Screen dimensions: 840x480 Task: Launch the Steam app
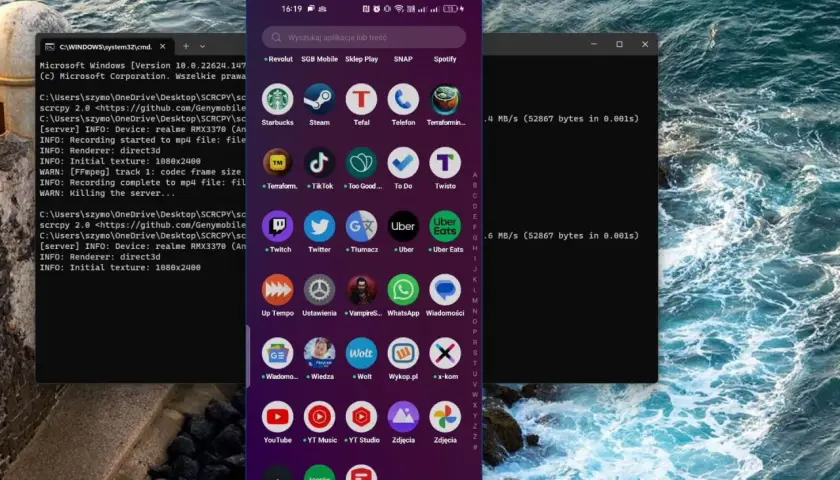pyautogui.click(x=319, y=100)
